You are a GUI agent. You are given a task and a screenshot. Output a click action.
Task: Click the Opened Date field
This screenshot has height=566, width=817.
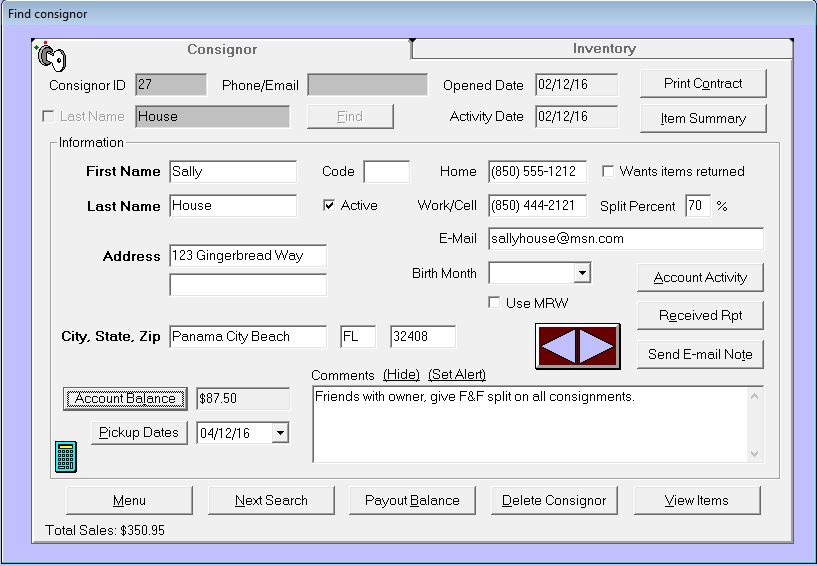click(x=576, y=84)
